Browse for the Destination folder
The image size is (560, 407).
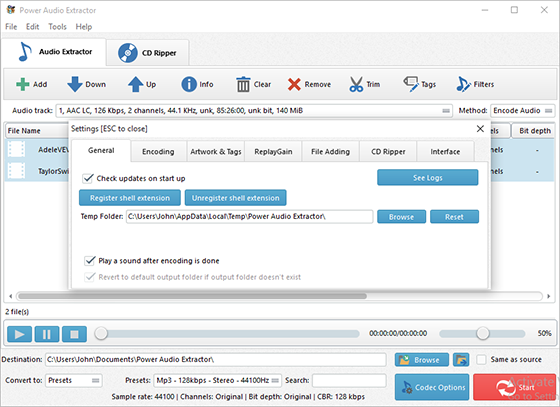[422, 360]
